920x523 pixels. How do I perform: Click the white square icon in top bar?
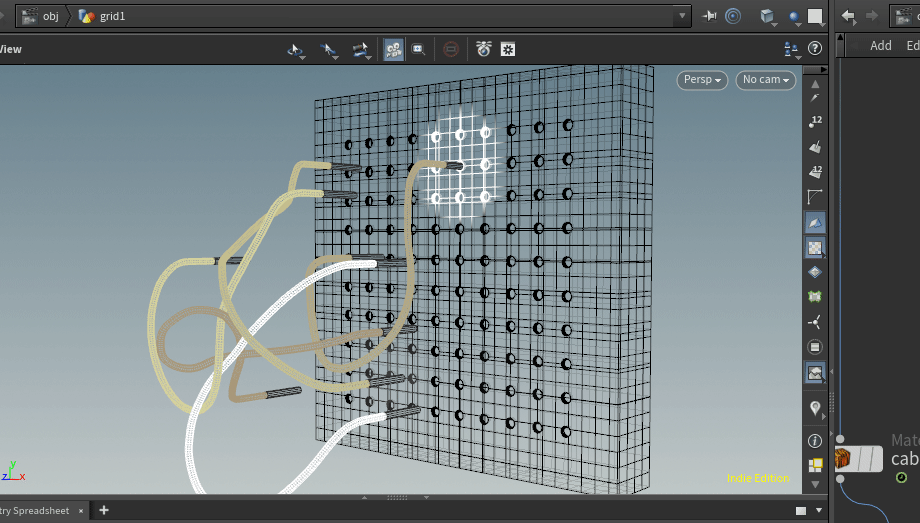pos(816,16)
